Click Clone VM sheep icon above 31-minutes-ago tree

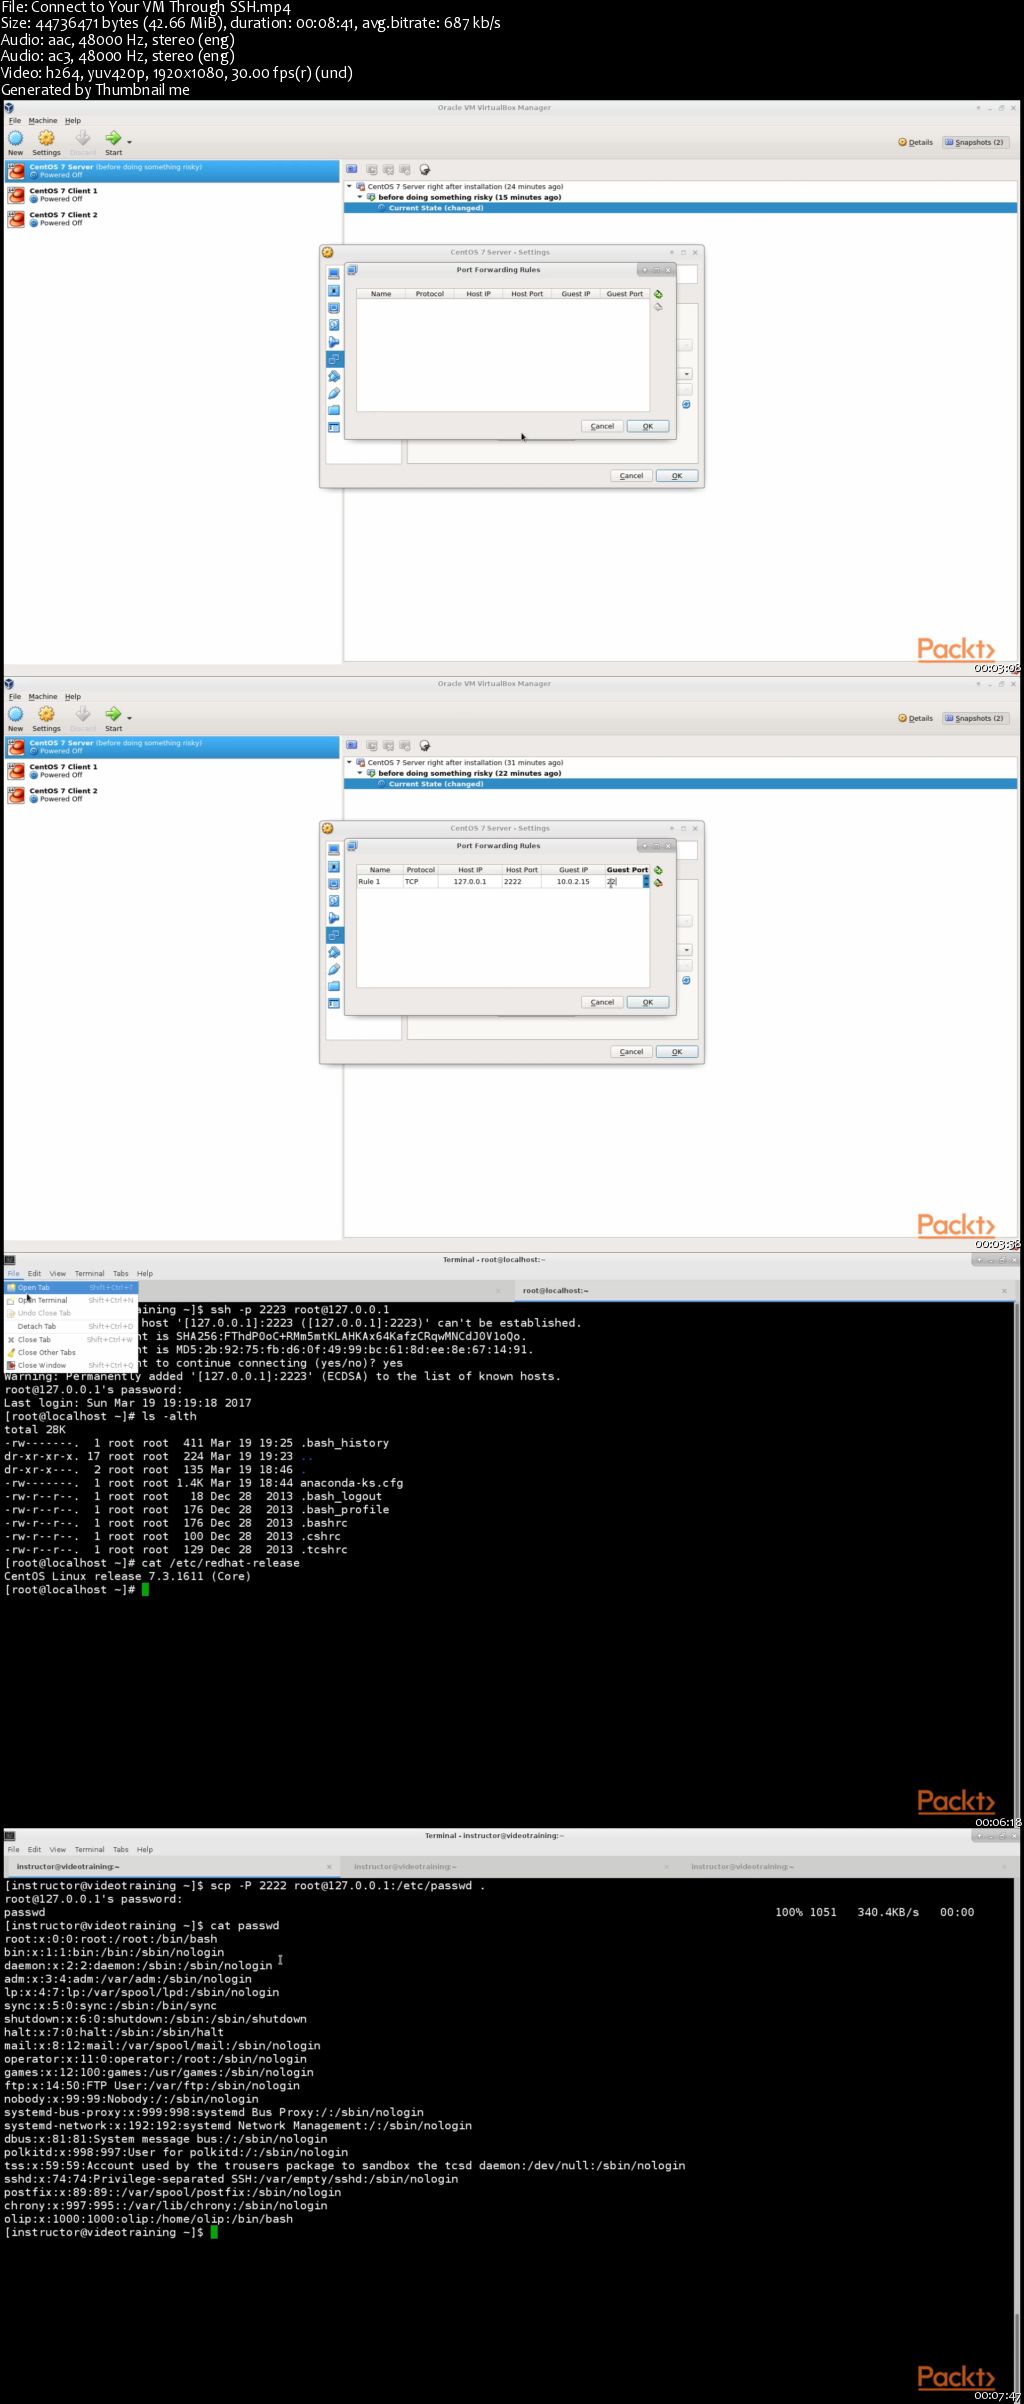point(424,745)
